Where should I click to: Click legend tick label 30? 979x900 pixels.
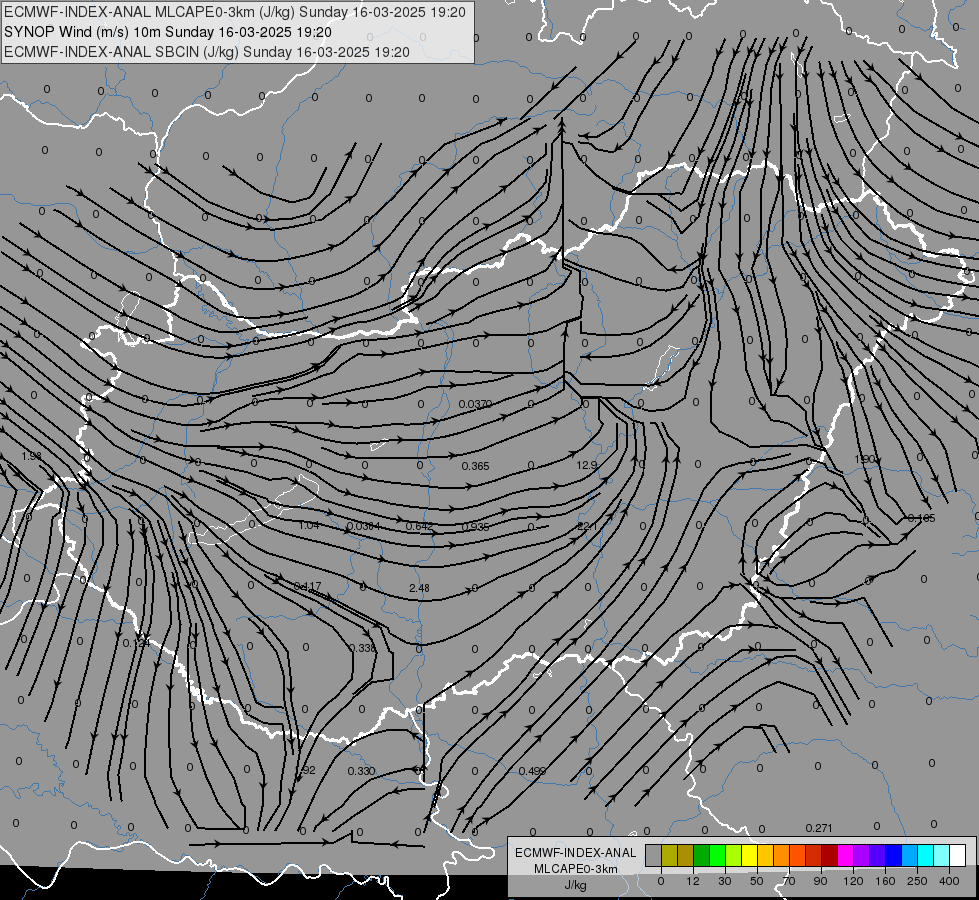725,881
